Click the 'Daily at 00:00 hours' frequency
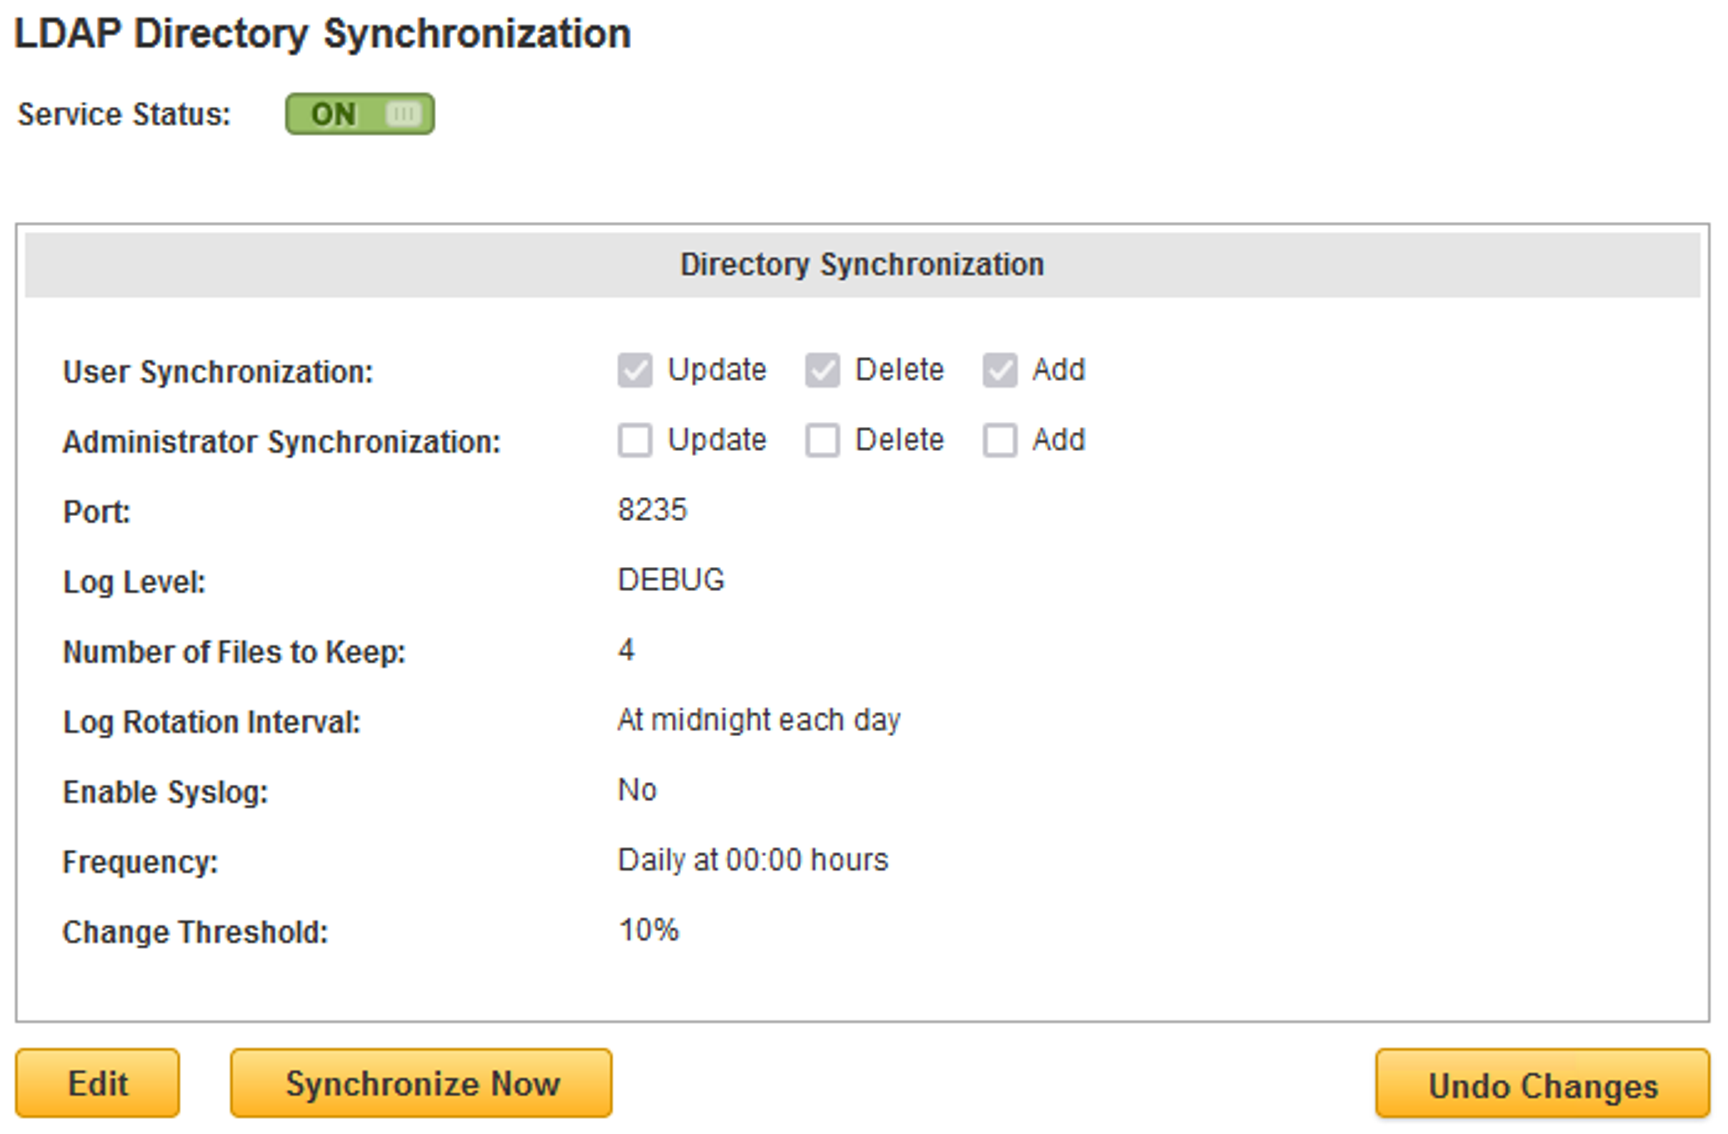Screen dimensions: 1728x1134 coord(752,860)
